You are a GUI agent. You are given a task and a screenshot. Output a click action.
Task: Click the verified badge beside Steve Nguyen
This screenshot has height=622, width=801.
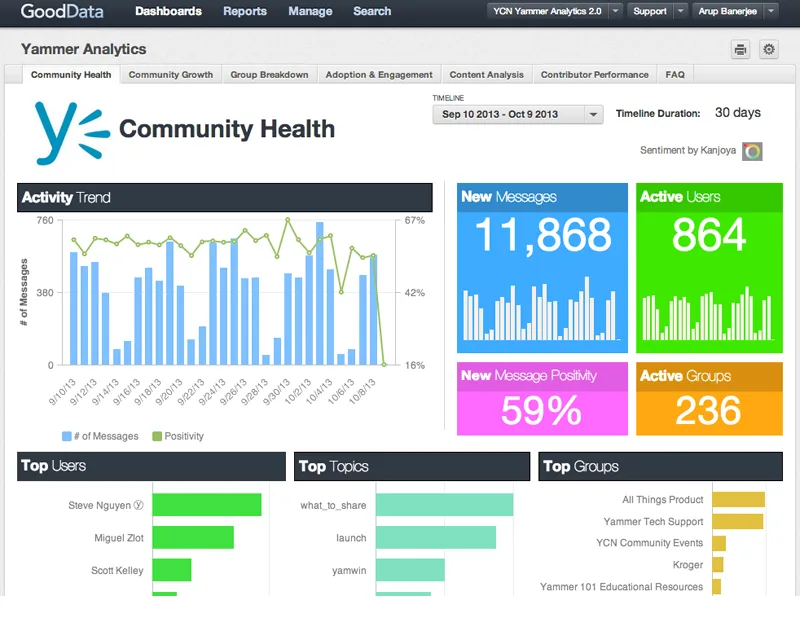(x=138, y=505)
